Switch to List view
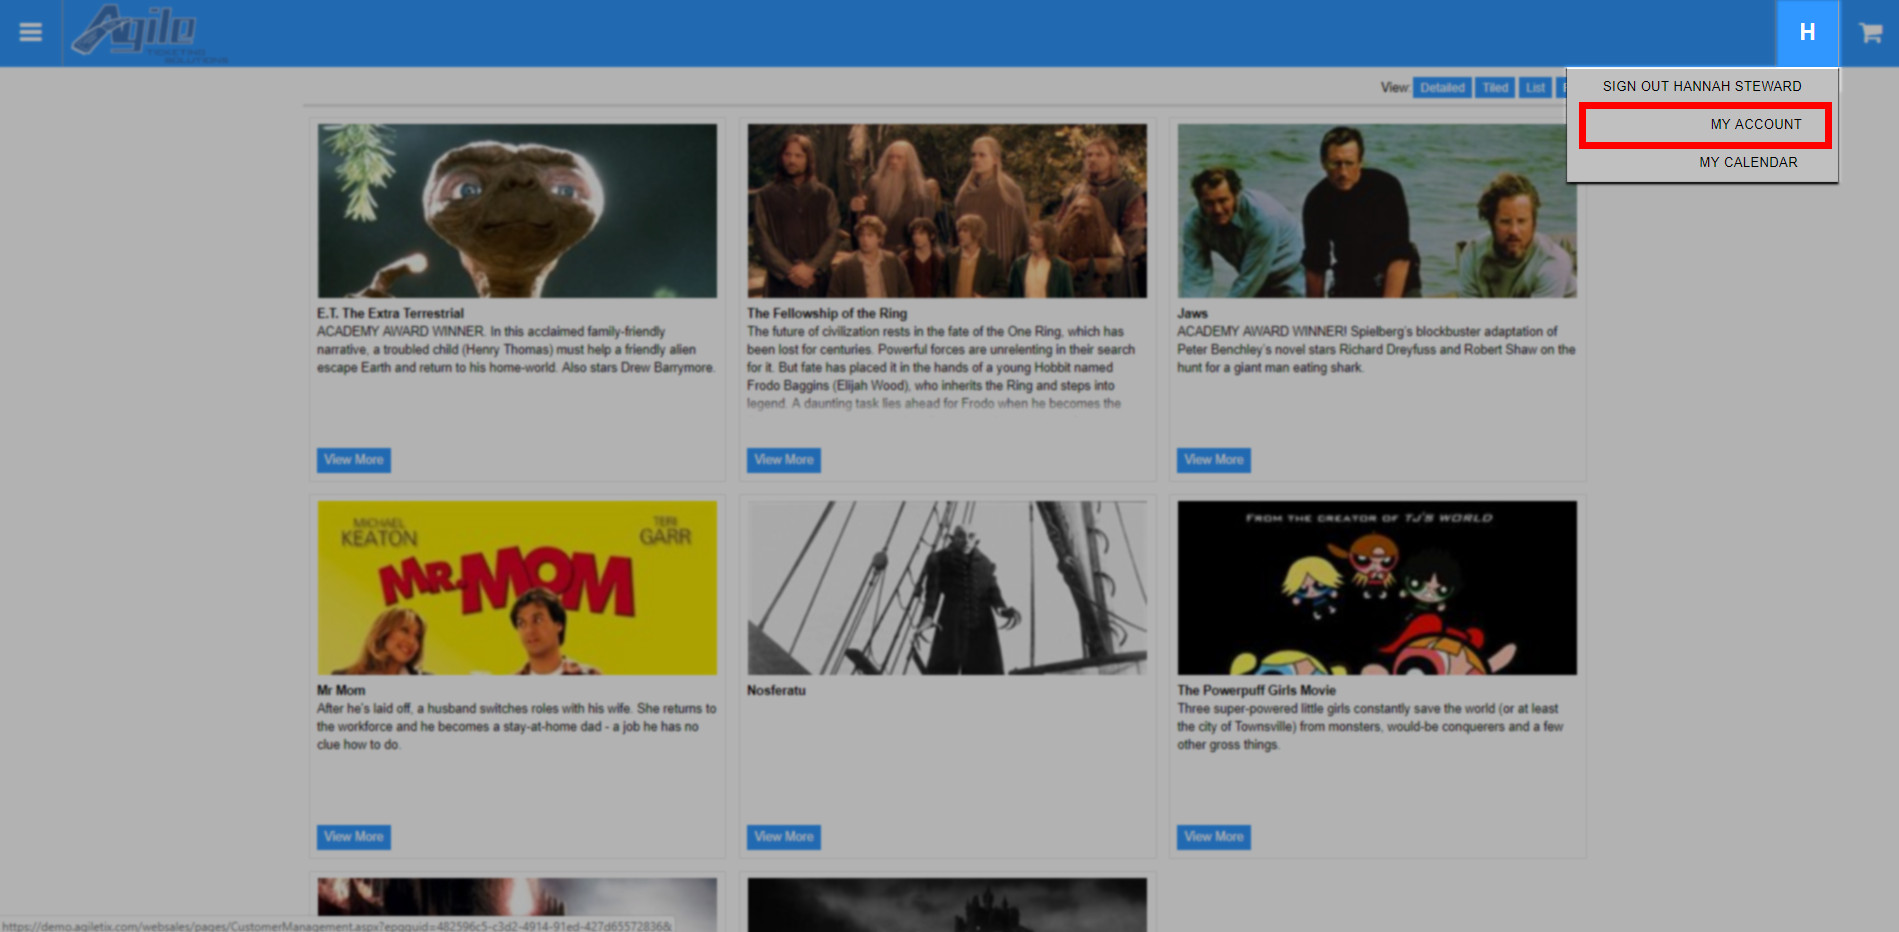Viewport: 1899px width, 932px height. (x=1535, y=88)
